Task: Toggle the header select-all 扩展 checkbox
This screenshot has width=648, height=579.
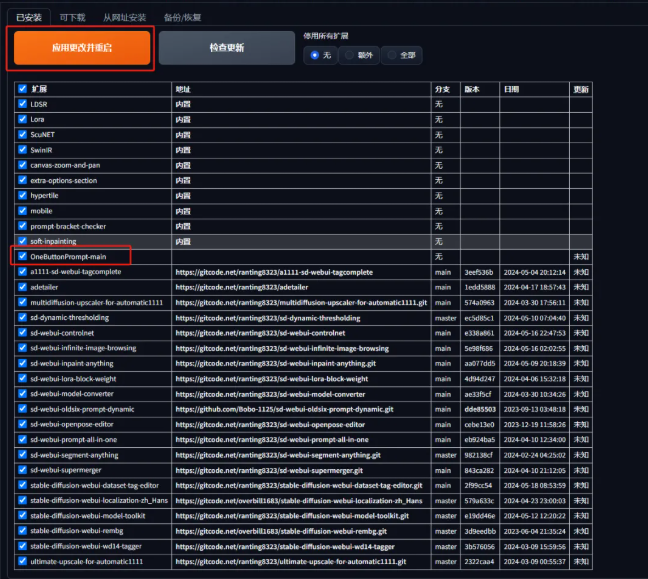Action: tap(22, 89)
